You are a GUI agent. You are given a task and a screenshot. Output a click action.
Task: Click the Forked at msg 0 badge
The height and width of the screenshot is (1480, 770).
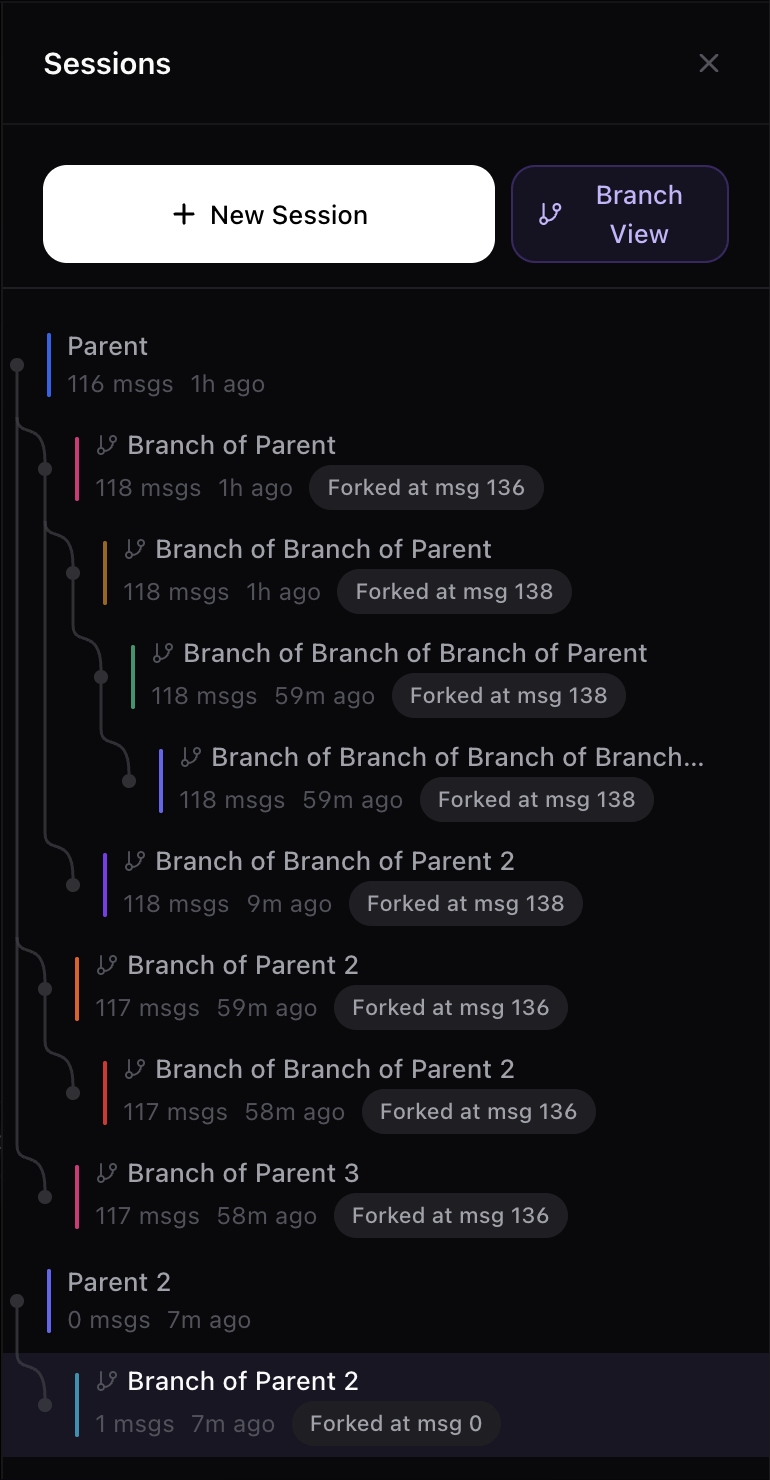tap(396, 1424)
